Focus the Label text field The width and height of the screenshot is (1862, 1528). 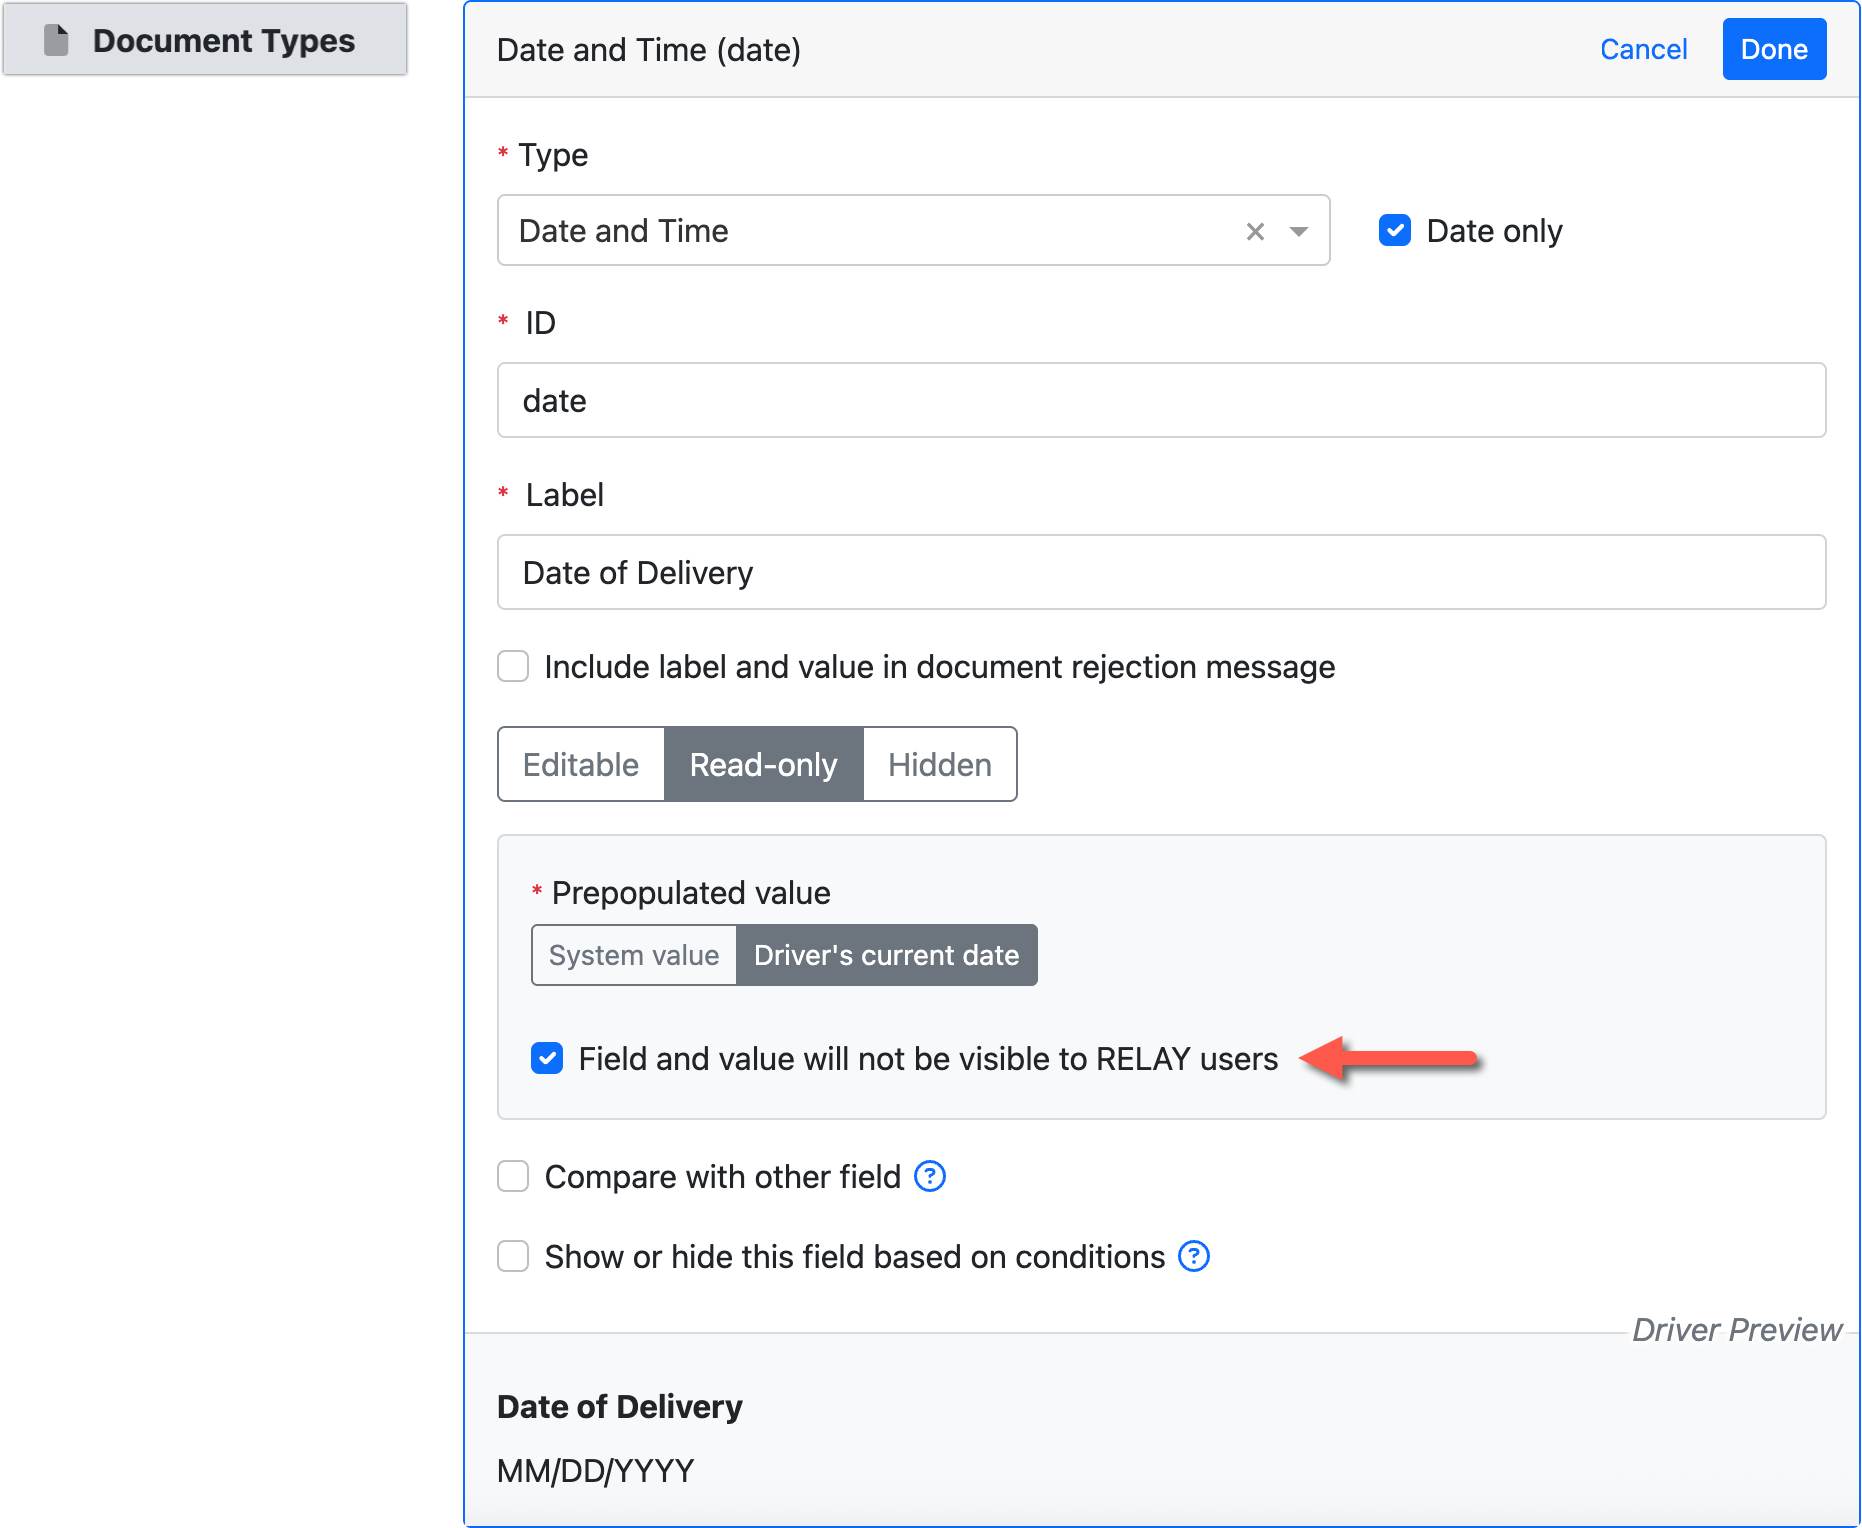click(1160, 573)
